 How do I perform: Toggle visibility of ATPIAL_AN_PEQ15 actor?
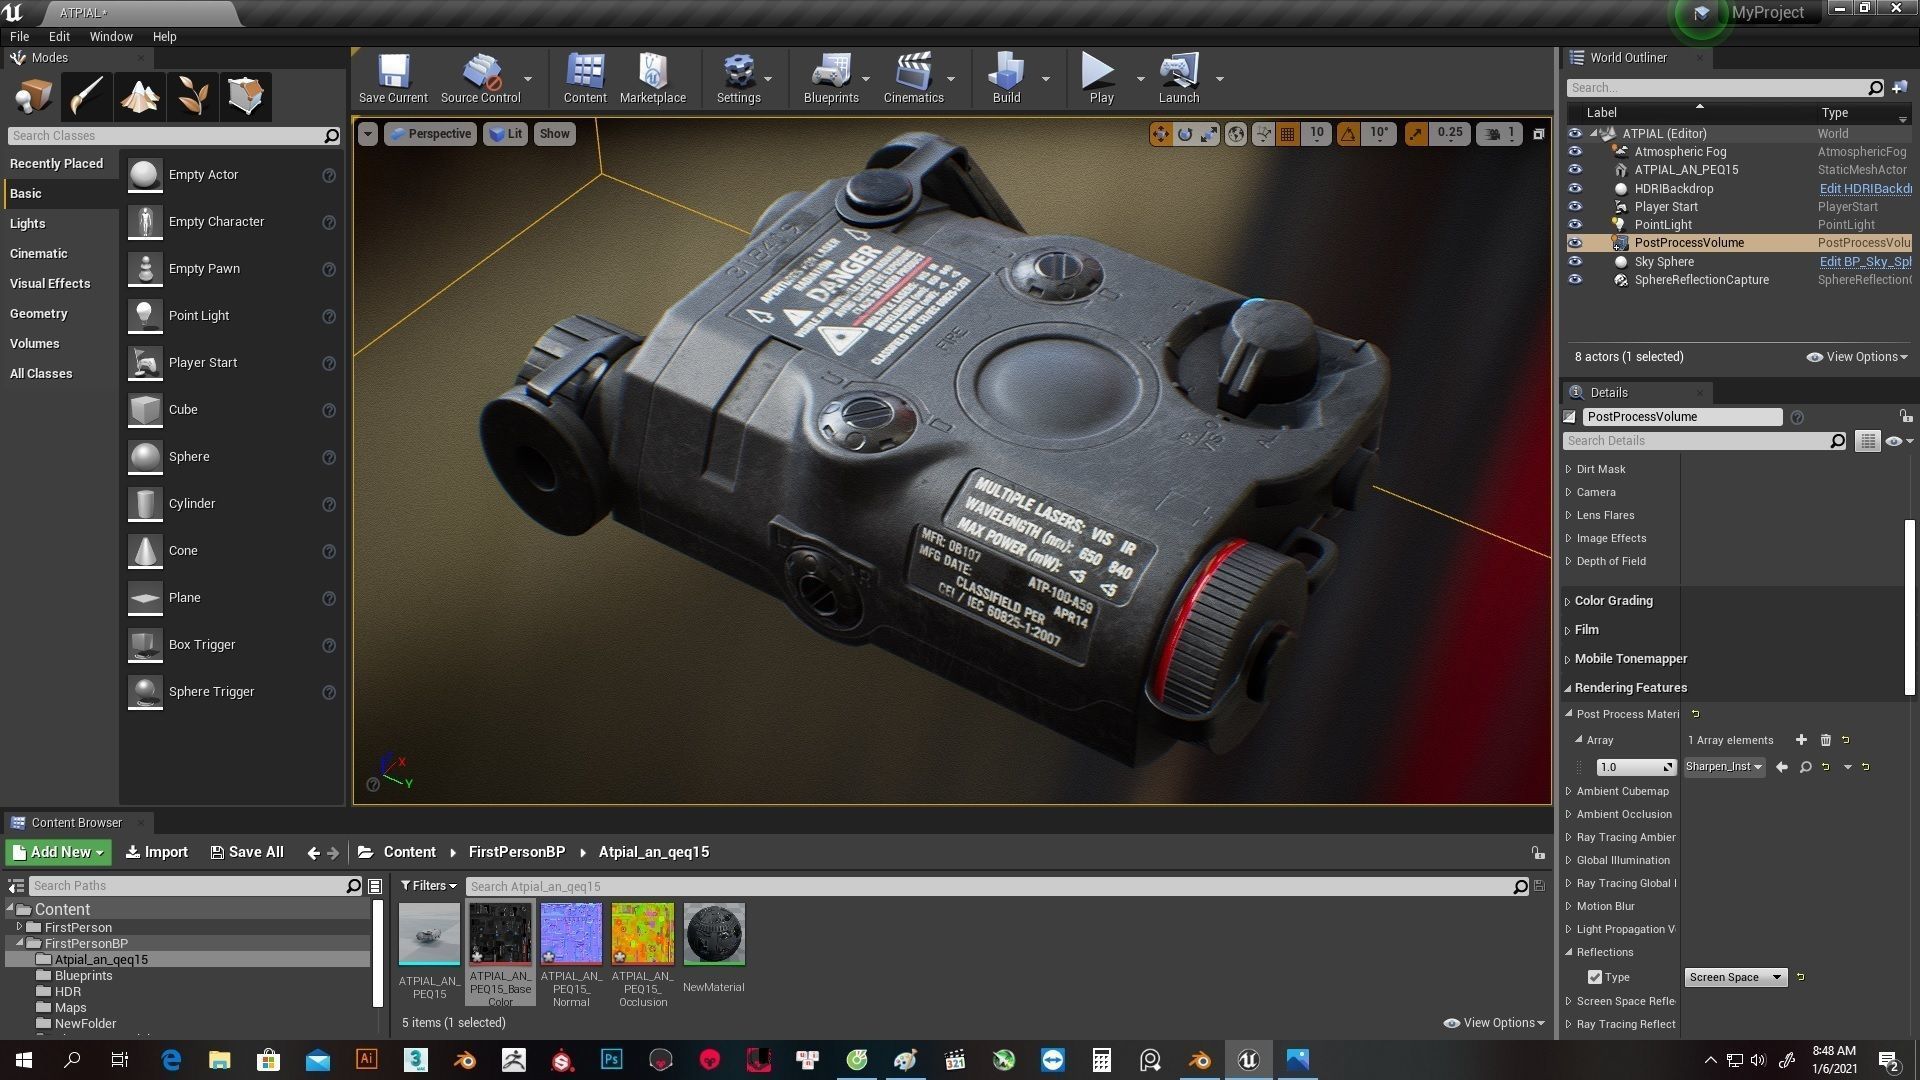(1575, 170)
